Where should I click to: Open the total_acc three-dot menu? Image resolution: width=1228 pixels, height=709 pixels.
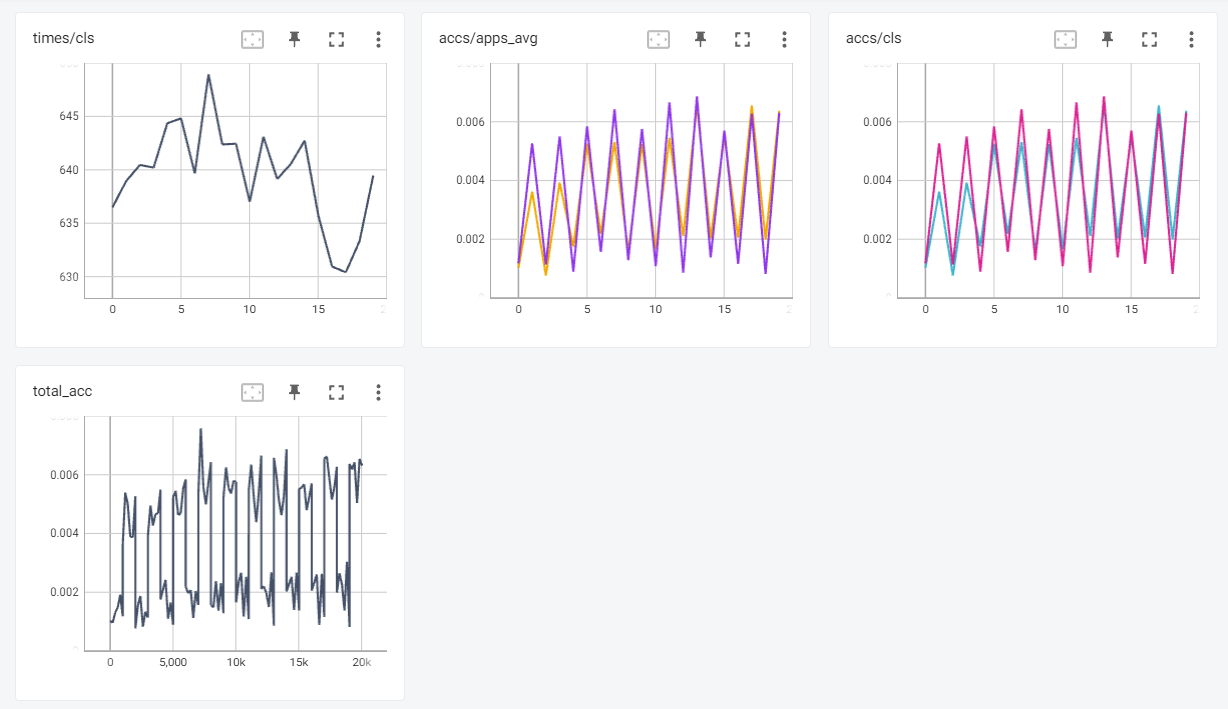[x=378, y=392]
